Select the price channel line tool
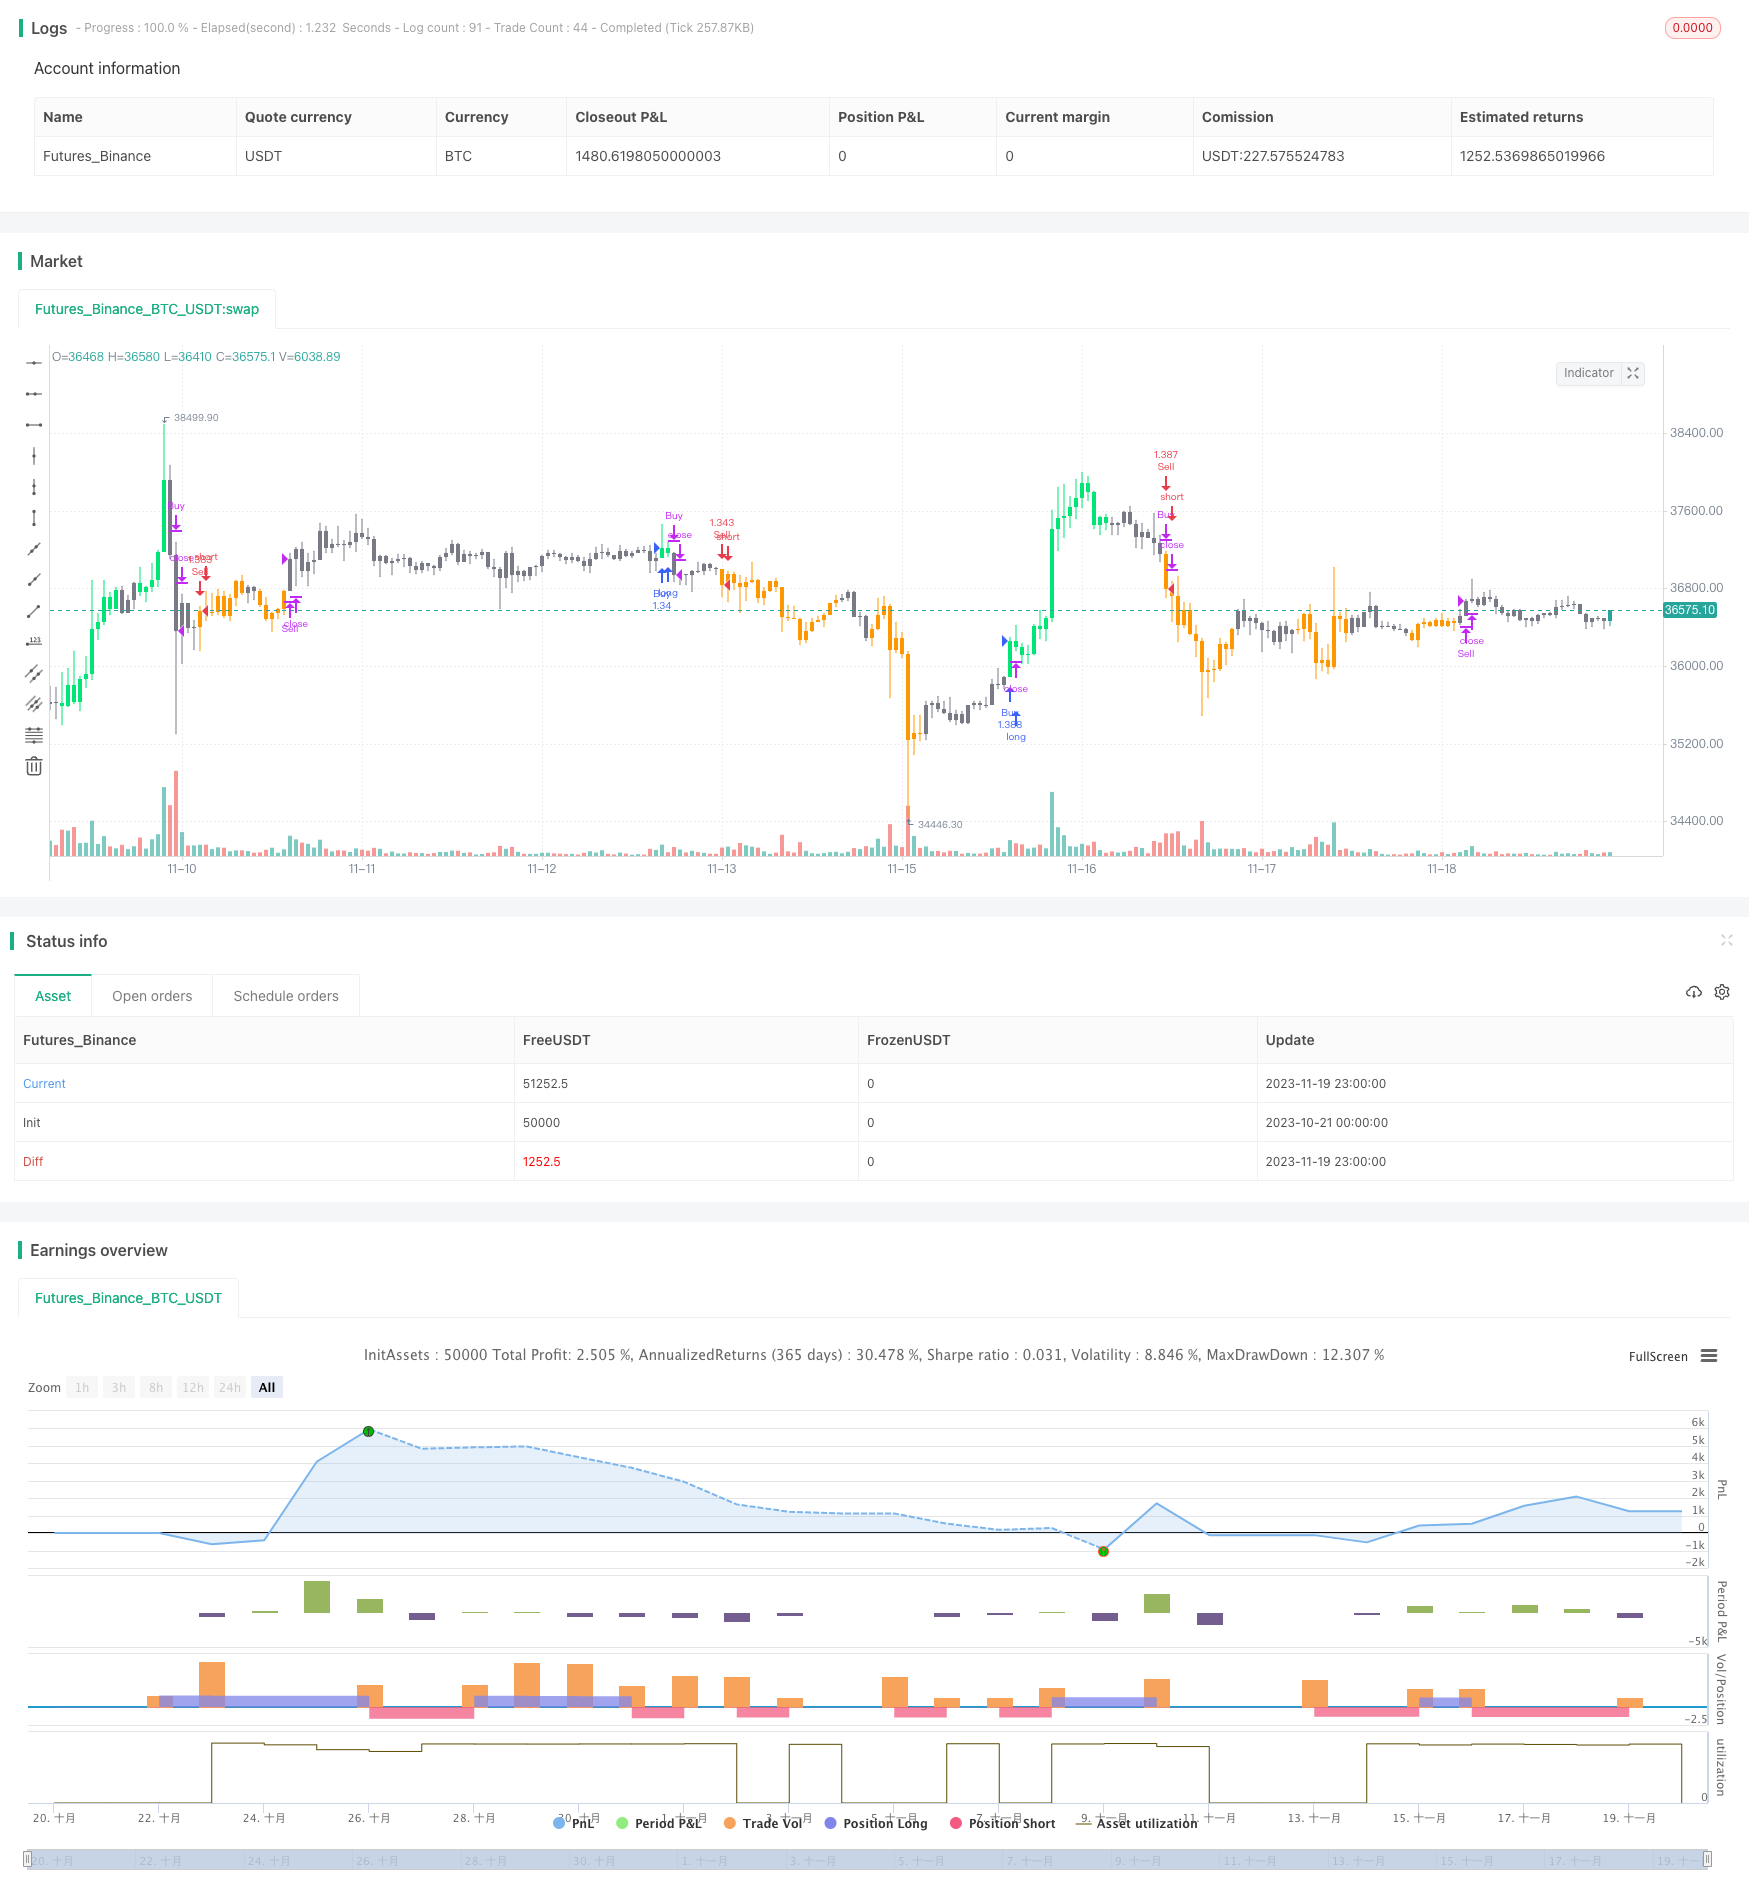 pyautogui.click(x=34, y=704)
